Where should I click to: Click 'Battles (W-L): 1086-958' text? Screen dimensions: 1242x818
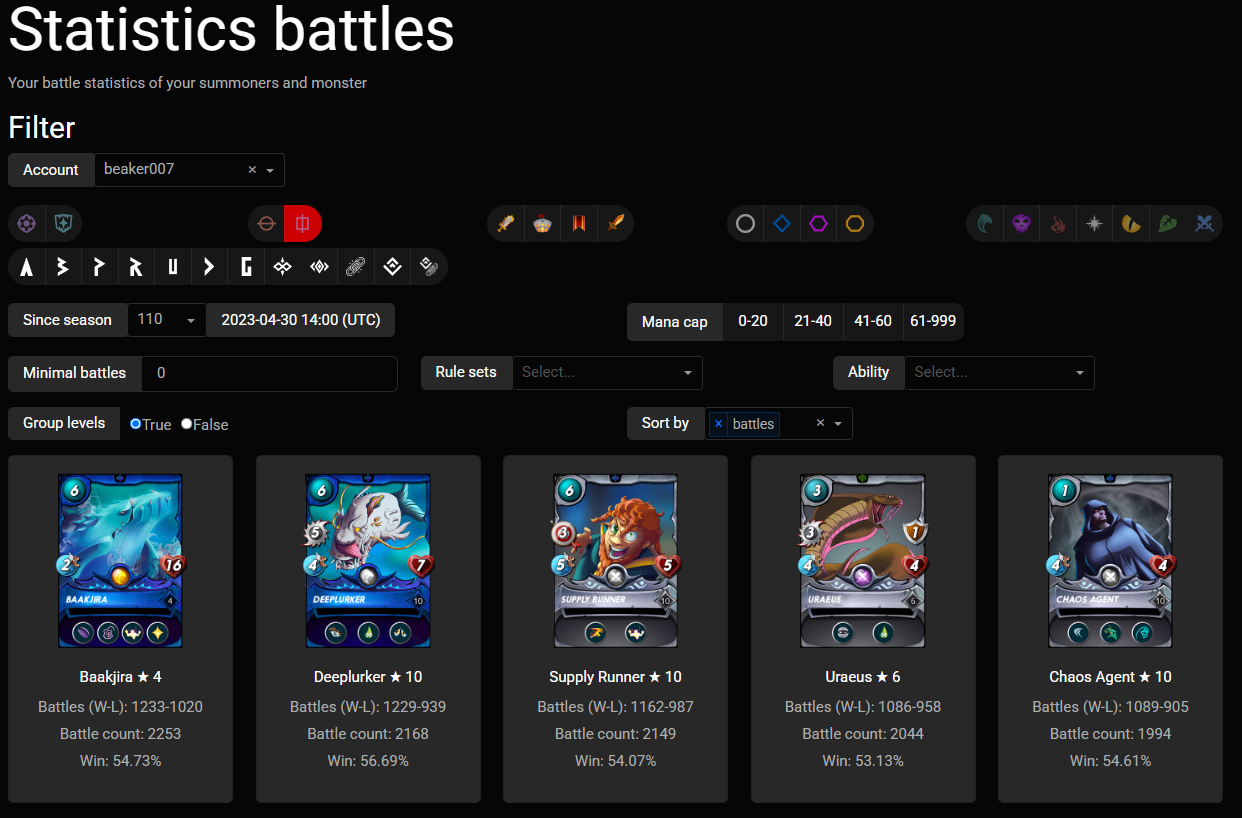click(863, 707)
